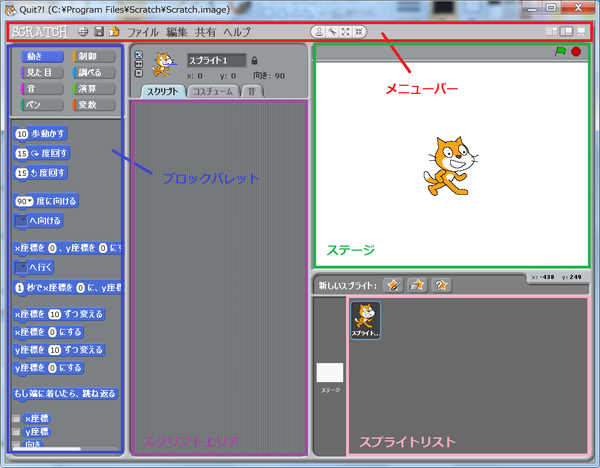Open the 編集 menu
This screenshot has width=600, height=468.
pos(177,32)
